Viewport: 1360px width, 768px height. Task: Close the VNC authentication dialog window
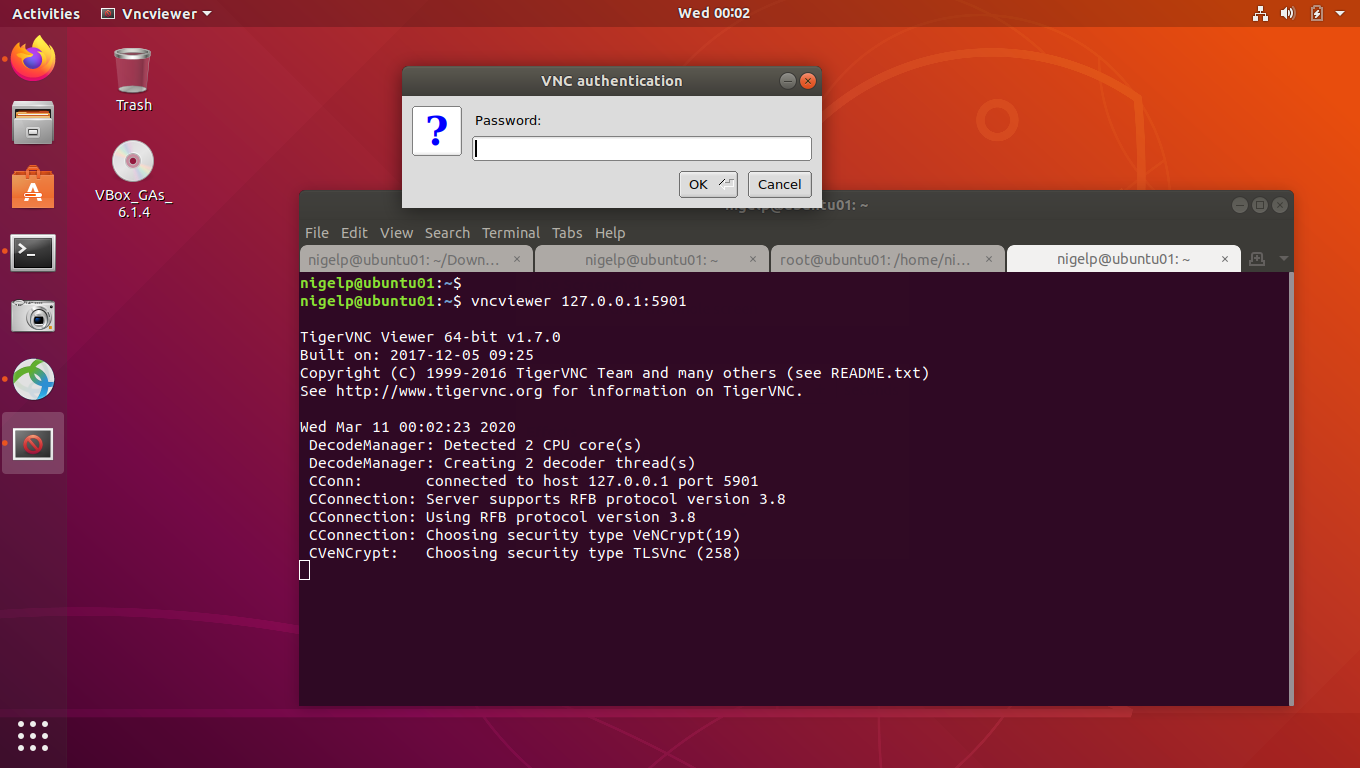click(808, 81)
